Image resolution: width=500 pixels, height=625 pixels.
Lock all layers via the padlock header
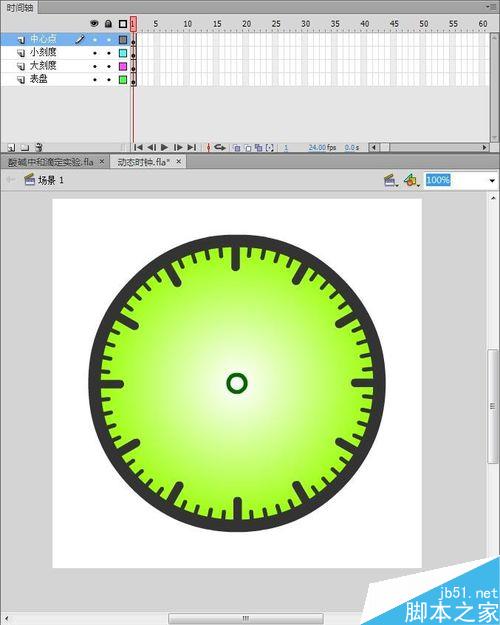click(108, 24)
